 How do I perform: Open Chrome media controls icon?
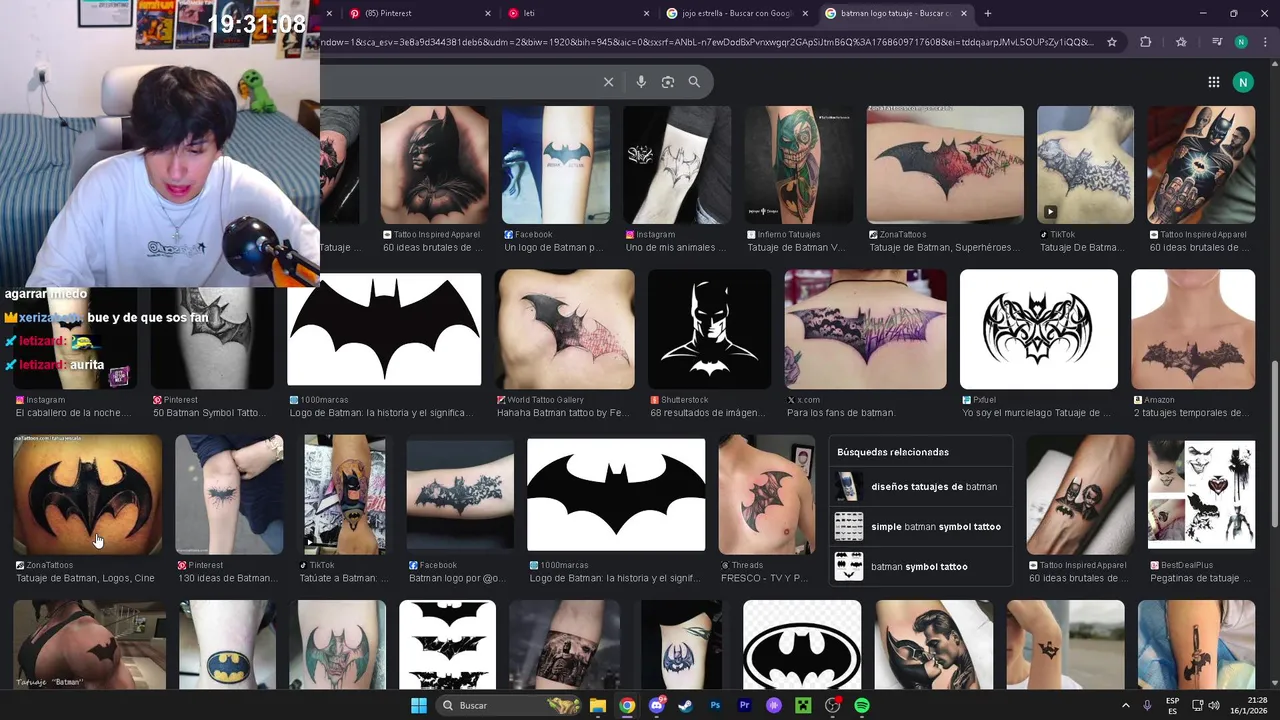[1216, 42]
